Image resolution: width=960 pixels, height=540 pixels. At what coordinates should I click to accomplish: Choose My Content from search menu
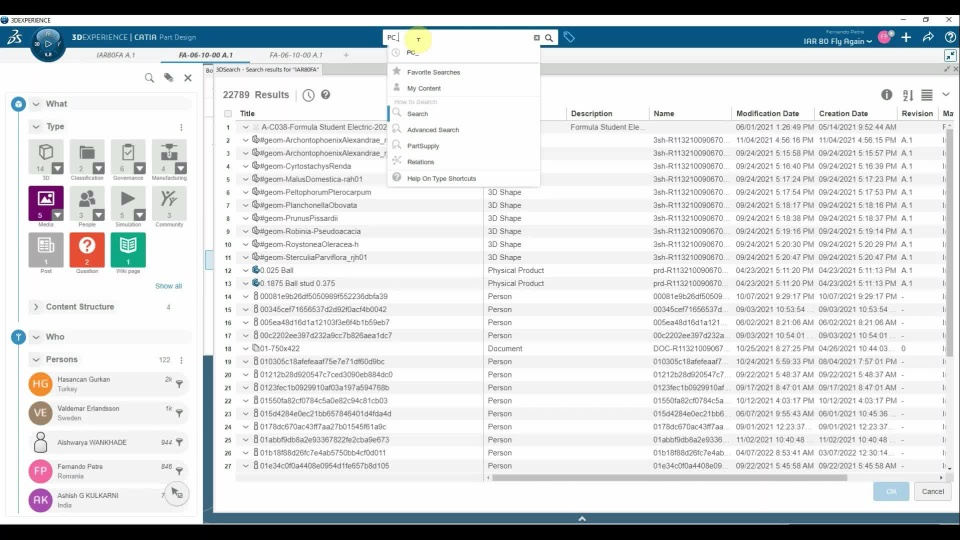pos(424,88)
